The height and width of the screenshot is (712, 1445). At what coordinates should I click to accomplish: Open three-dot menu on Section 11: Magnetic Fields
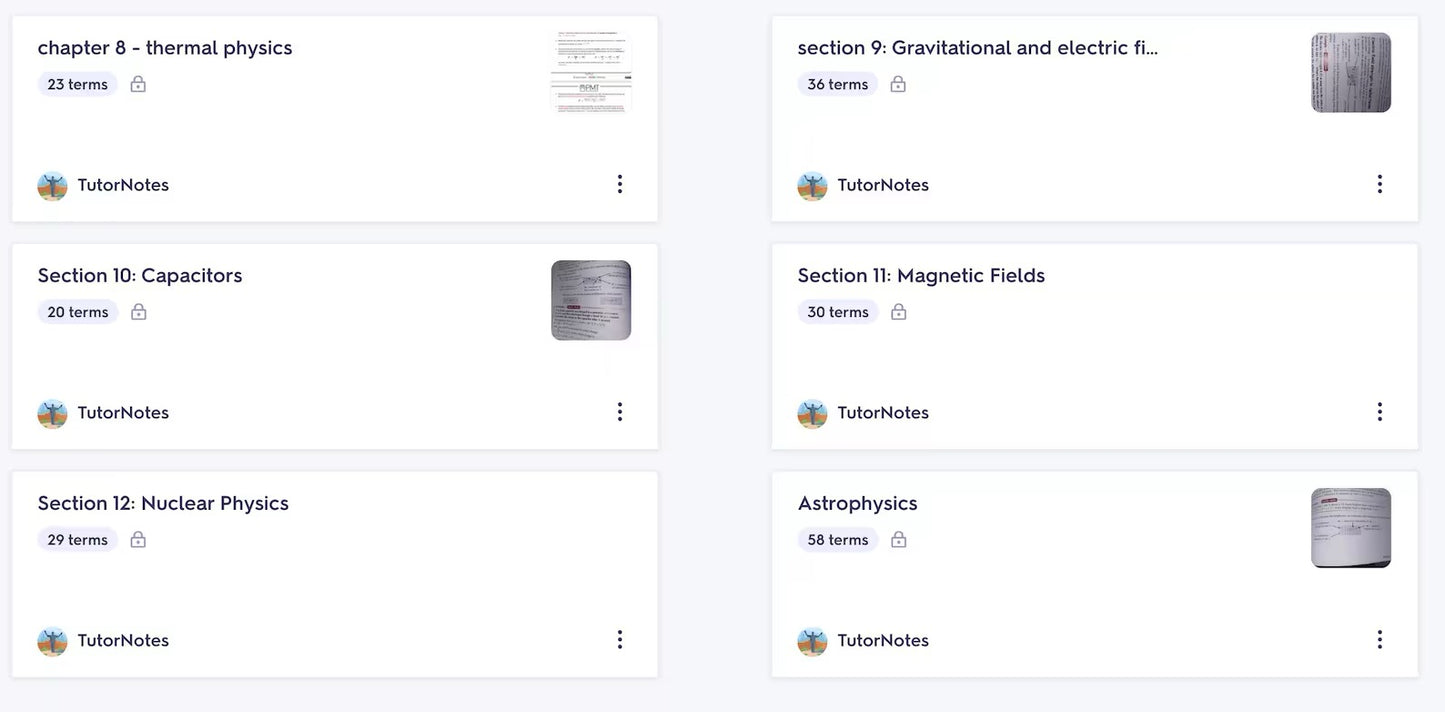(1380, 412)
